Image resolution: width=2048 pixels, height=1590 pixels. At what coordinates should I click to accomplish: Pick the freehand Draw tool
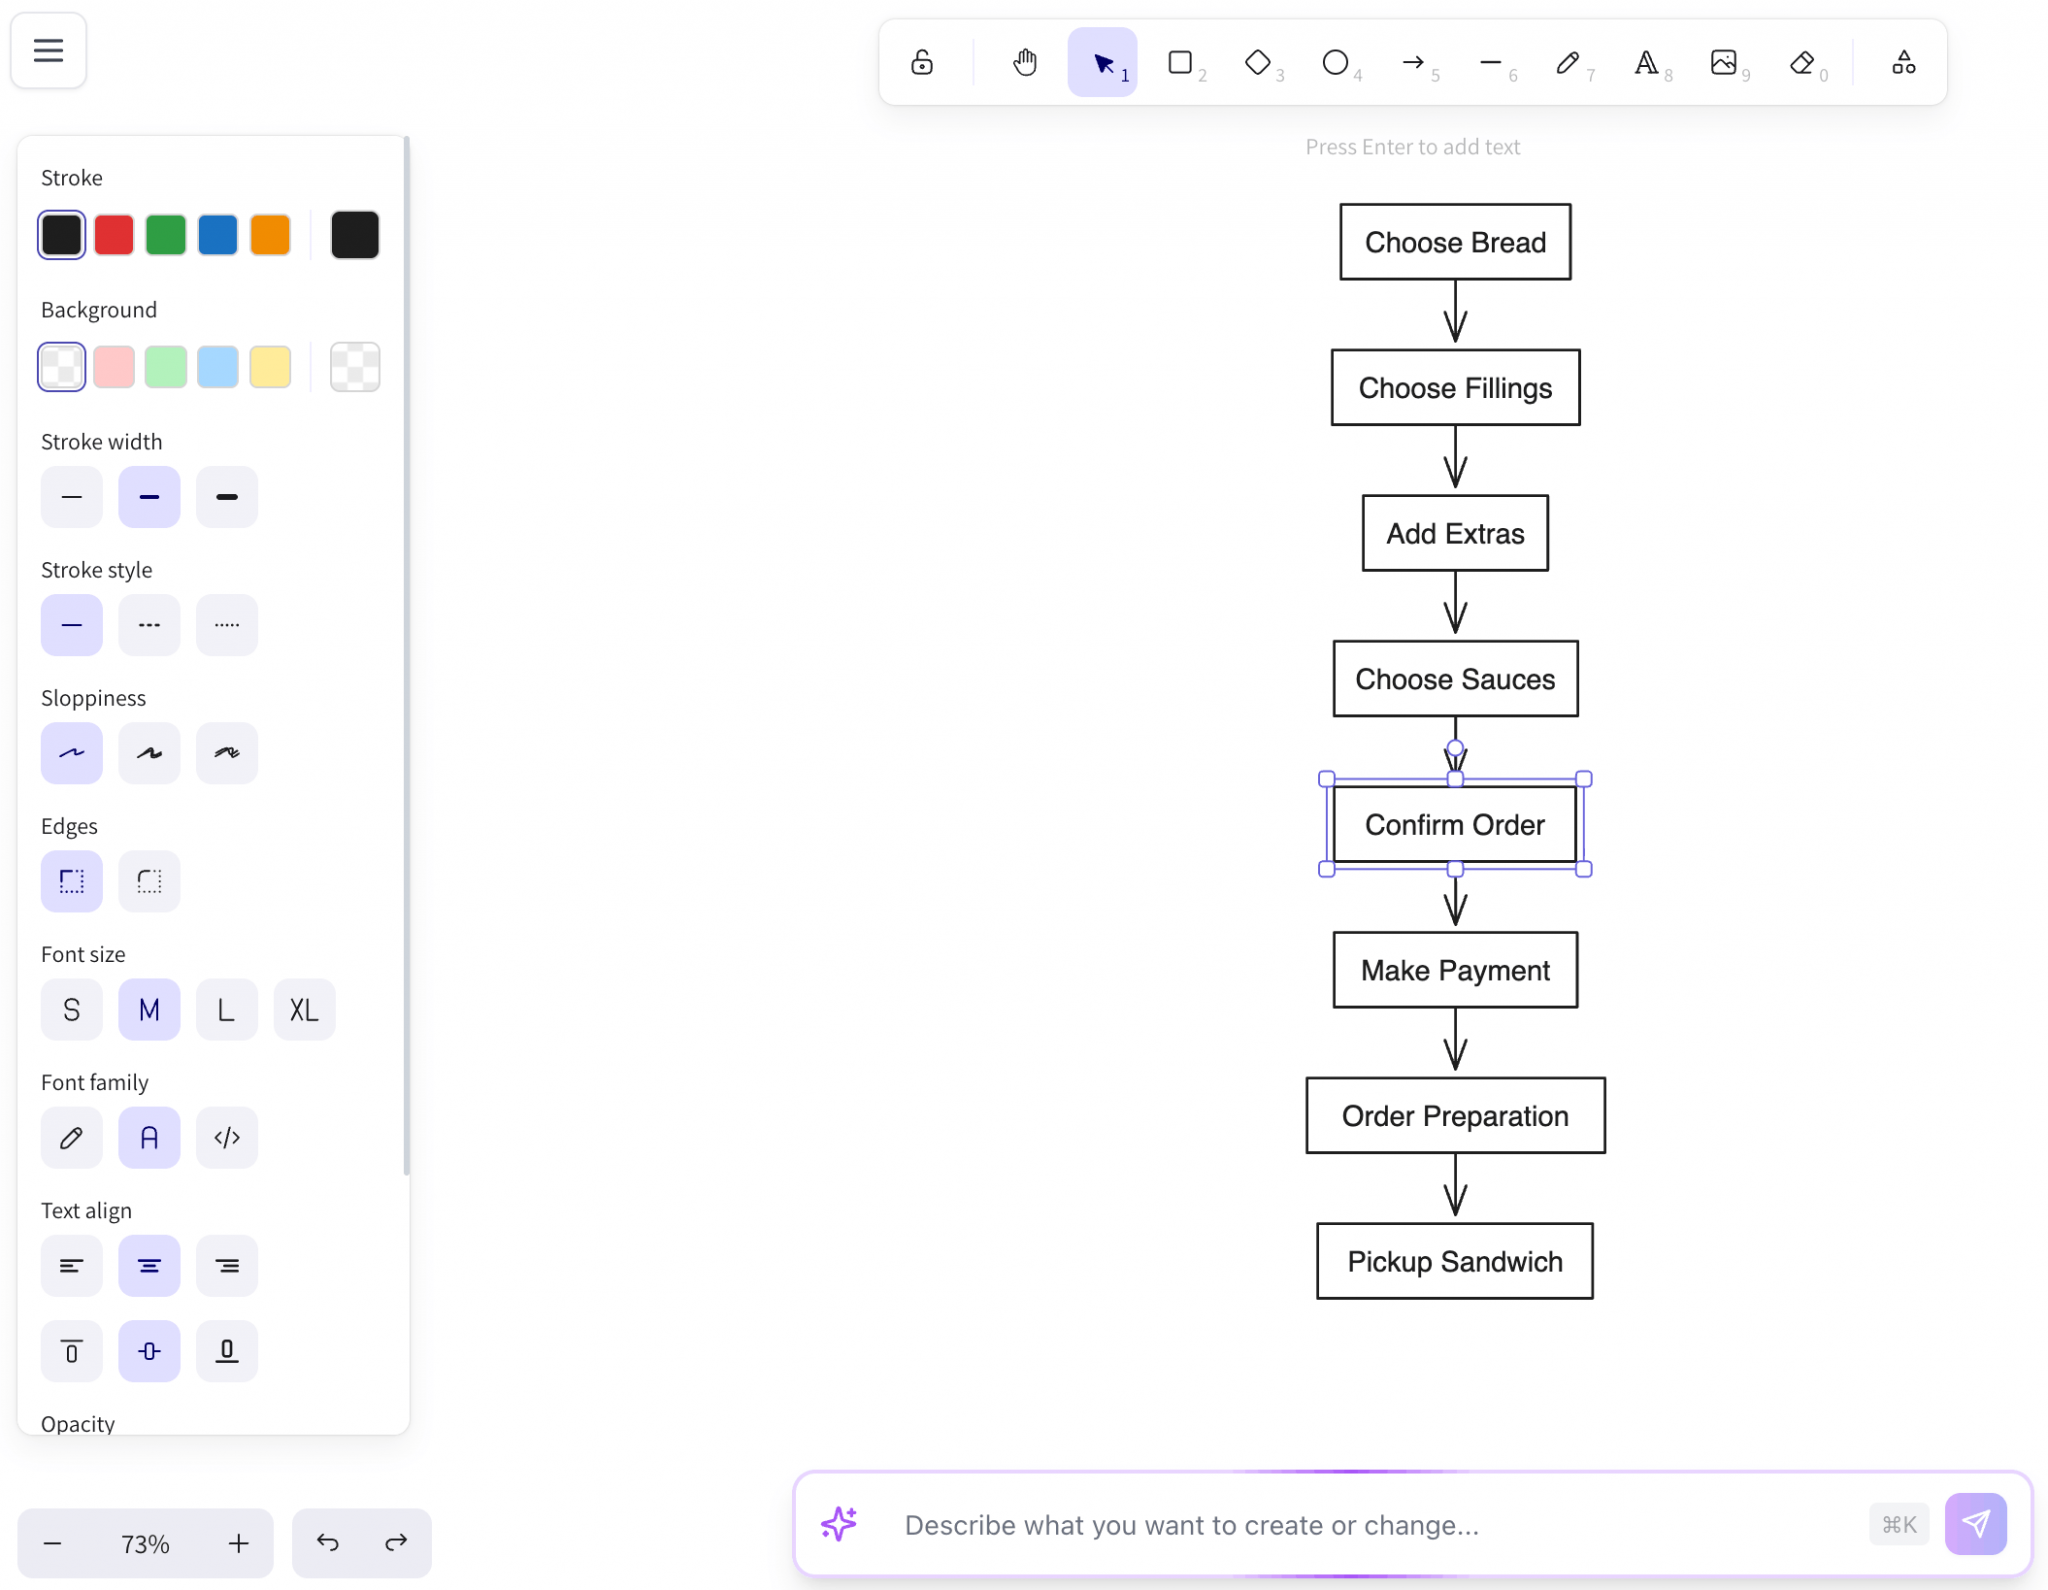click(1568, 62)
